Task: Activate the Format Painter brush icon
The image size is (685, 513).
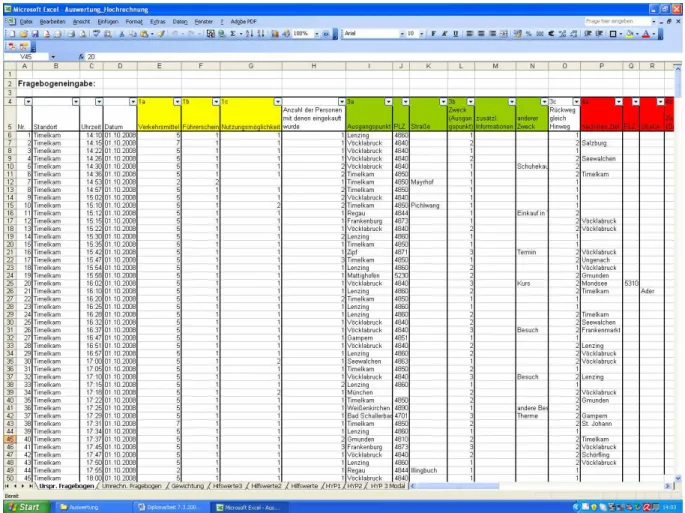Action: [x=161, y=34]
